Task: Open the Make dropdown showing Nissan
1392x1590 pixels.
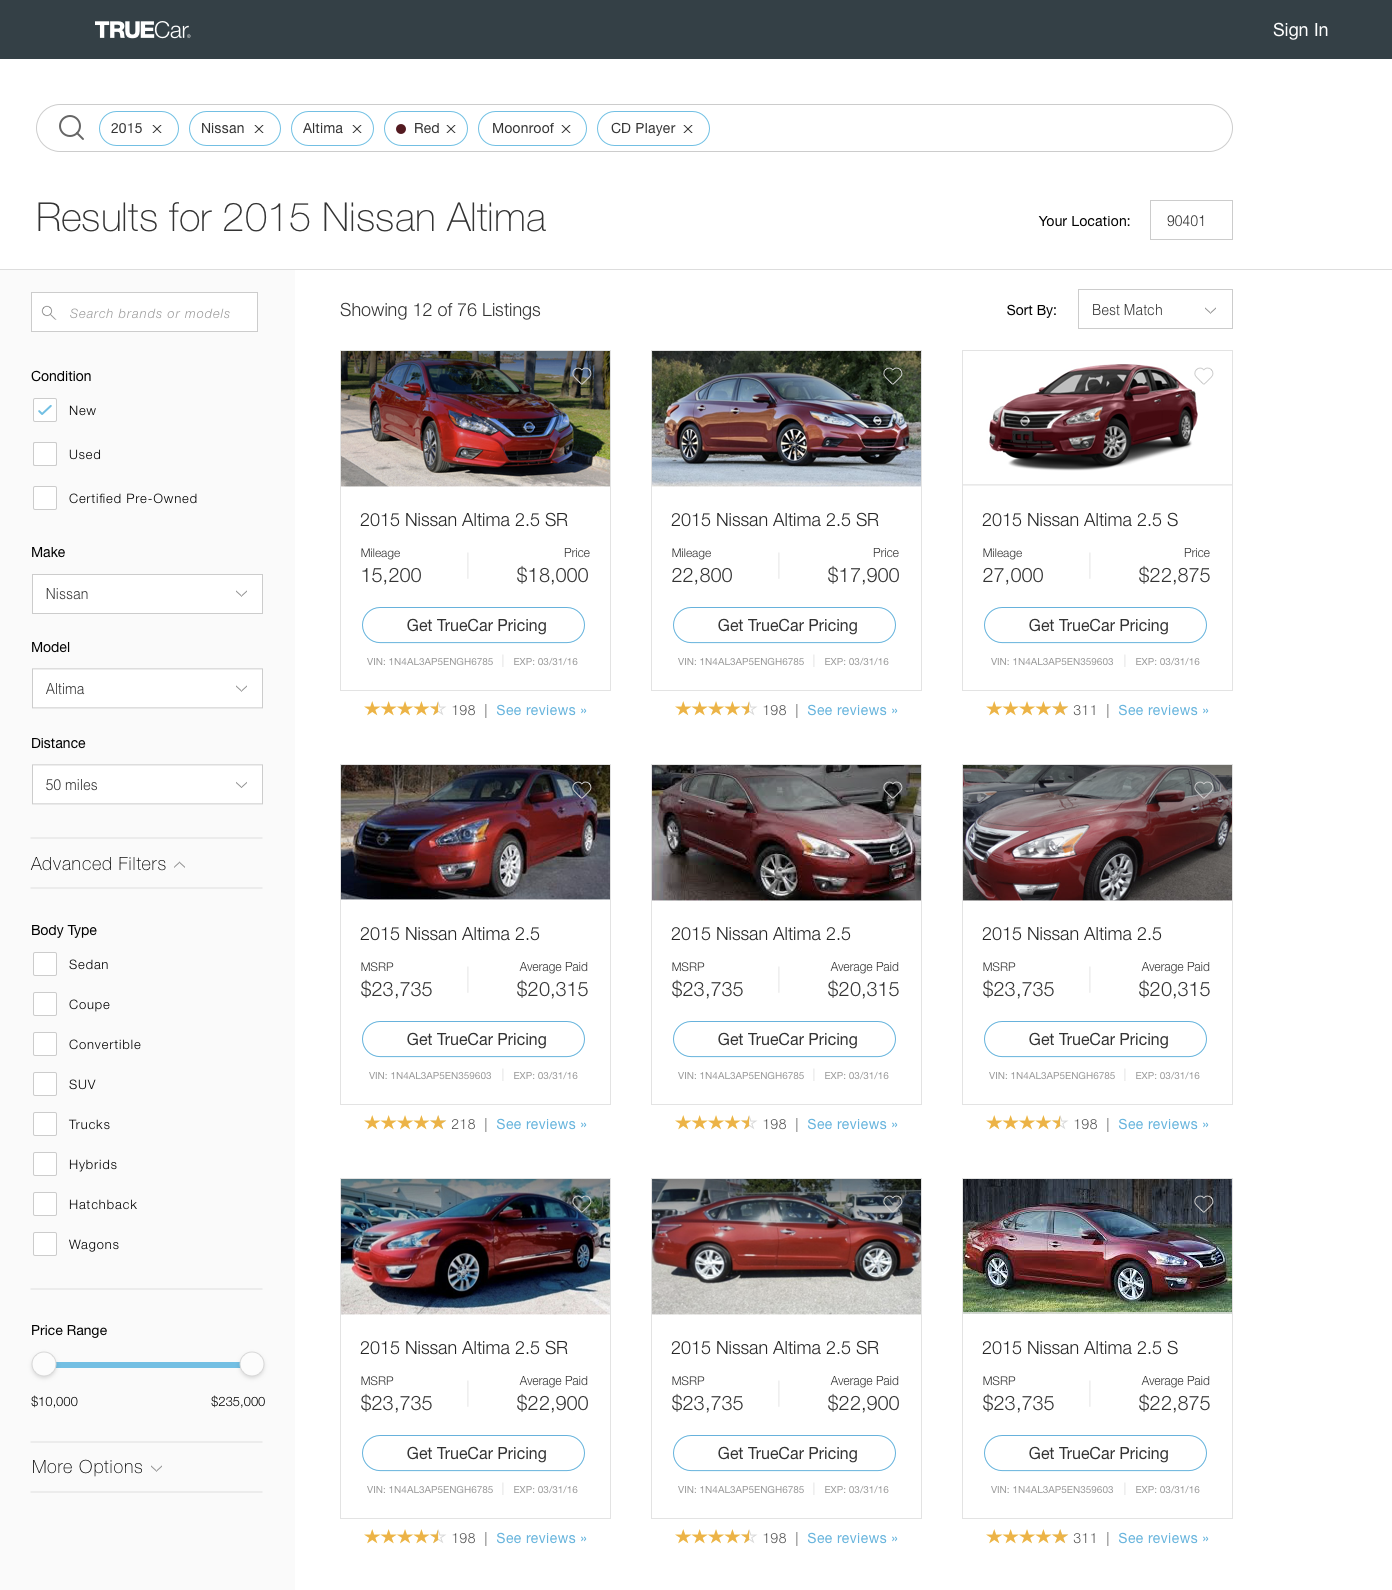Action: click(x=147, y=594)
